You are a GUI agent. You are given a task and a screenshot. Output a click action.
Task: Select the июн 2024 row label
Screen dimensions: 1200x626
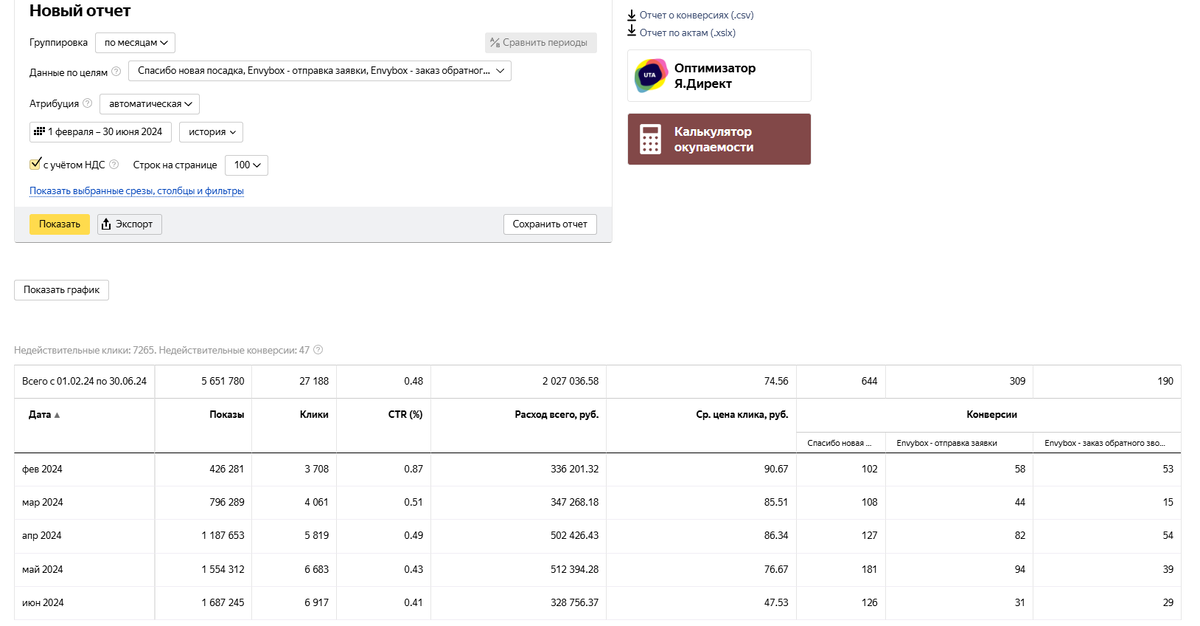tap(43, 602)
